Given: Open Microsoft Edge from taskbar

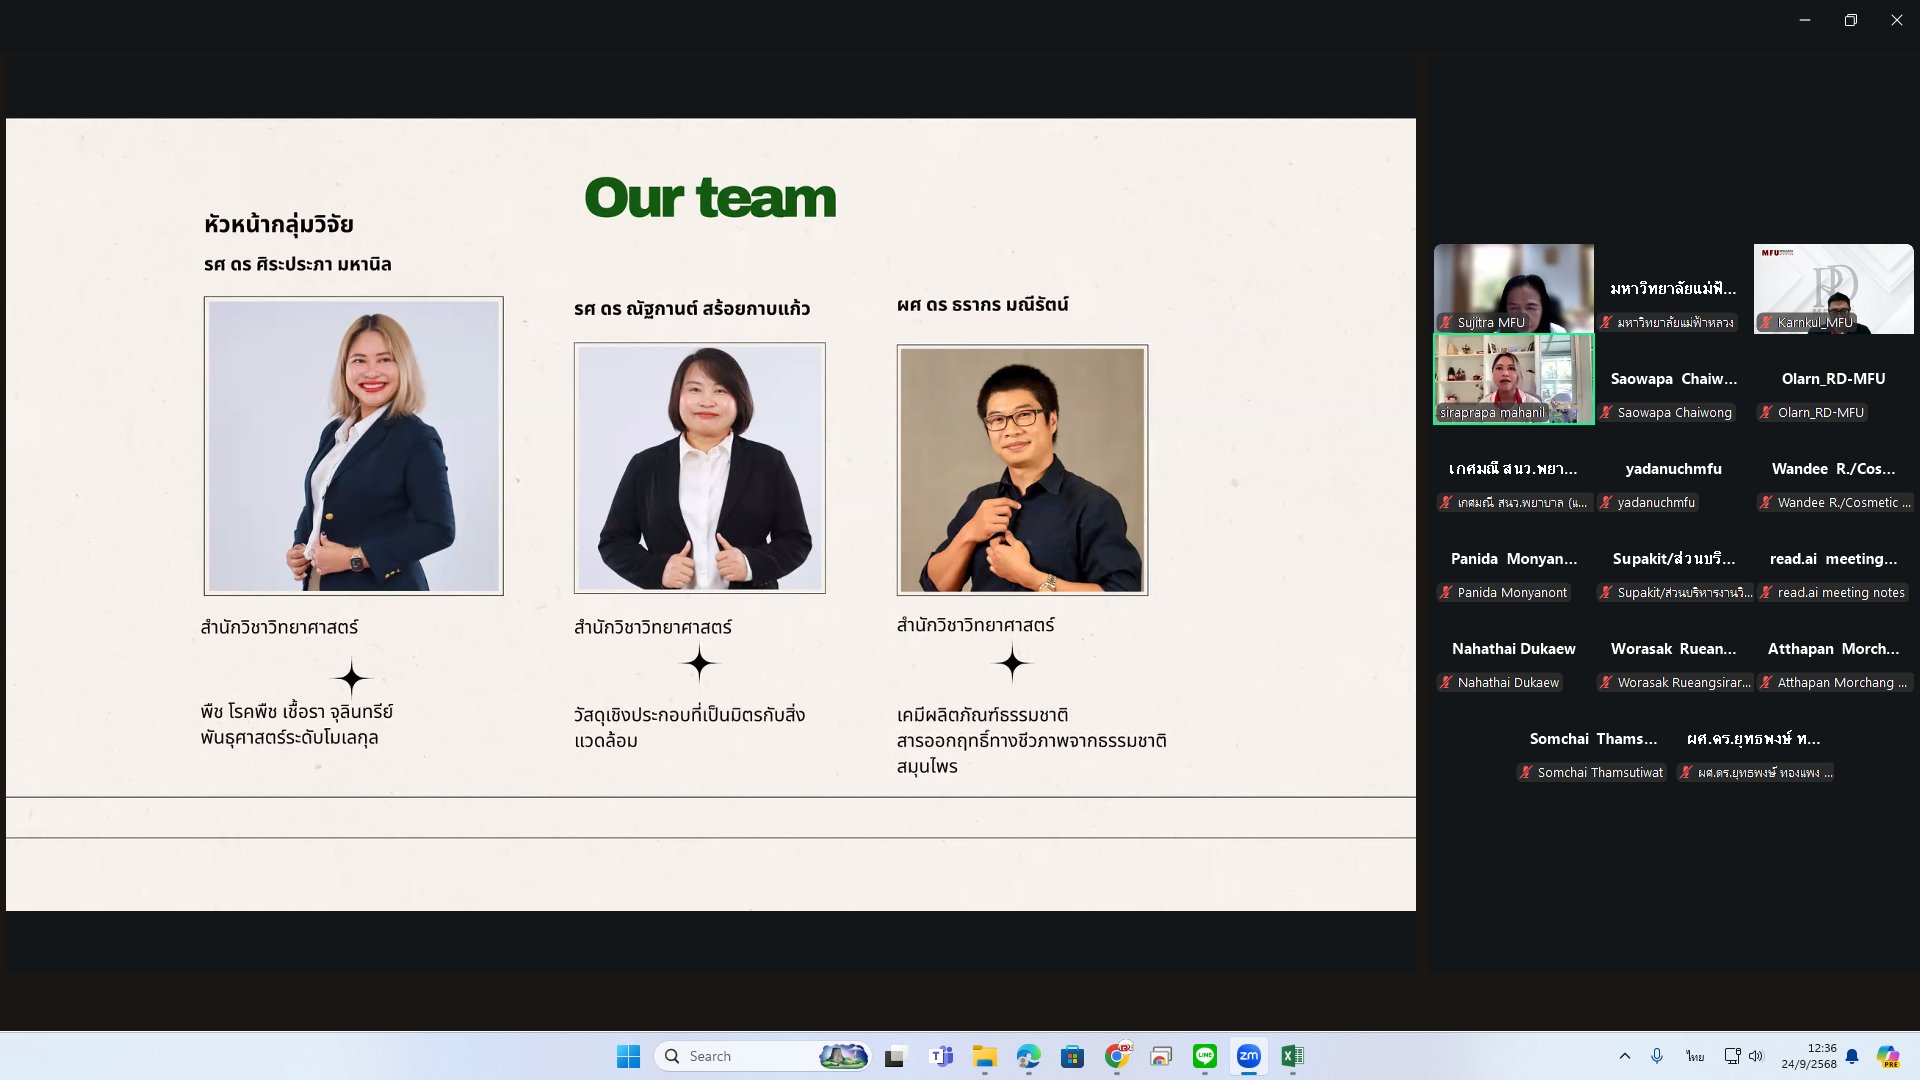Looking at the screenshot, I should tap(1028, 1056).
